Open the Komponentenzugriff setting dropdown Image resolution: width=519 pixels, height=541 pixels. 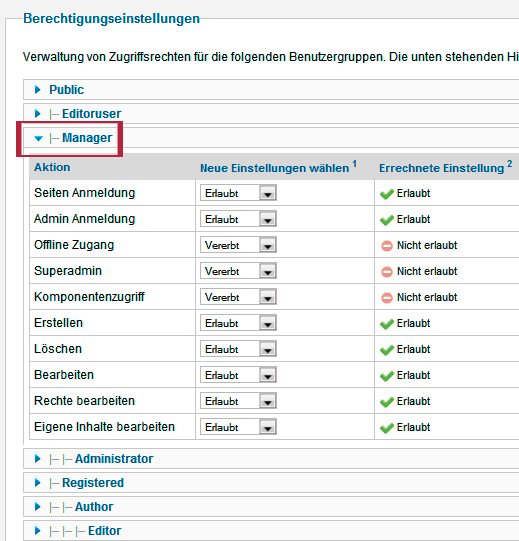click(238, 297)
